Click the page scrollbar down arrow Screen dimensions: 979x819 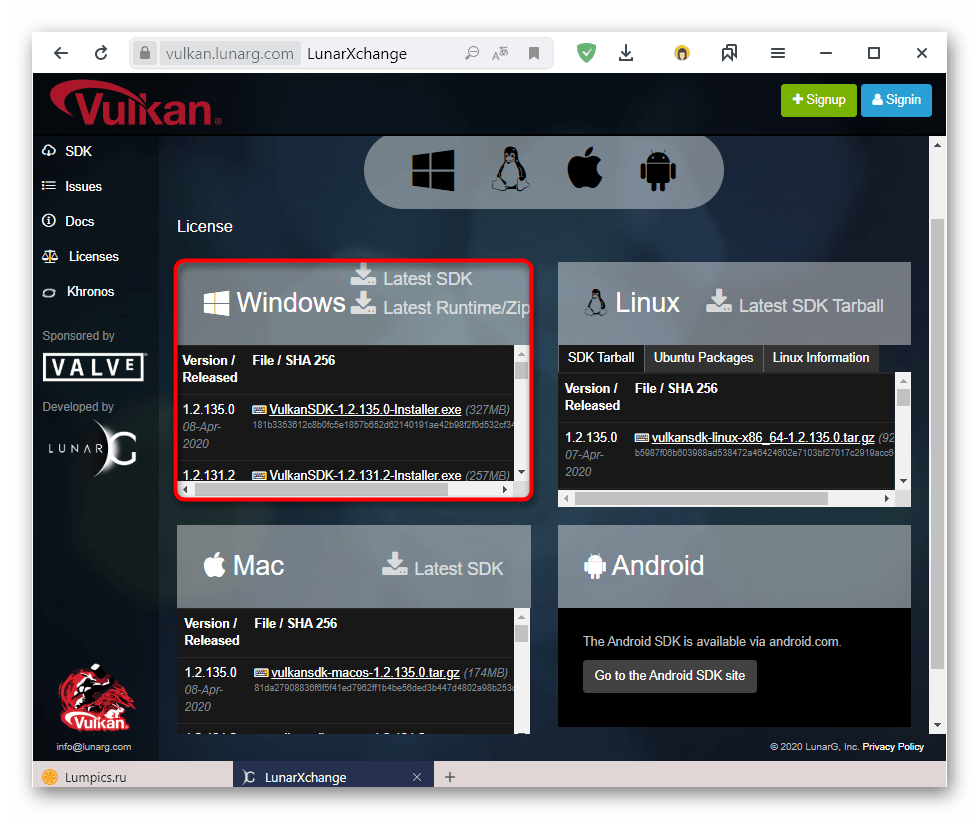[x=937, y=725]
